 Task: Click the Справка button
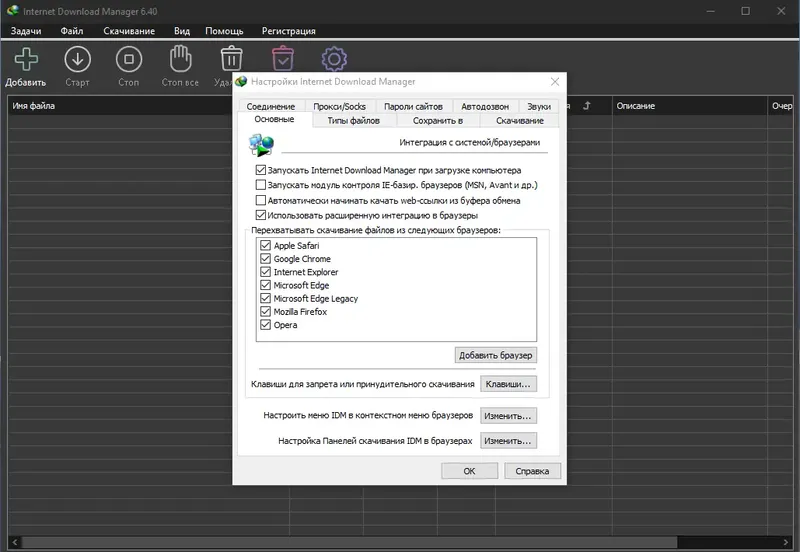coord(532,471)
